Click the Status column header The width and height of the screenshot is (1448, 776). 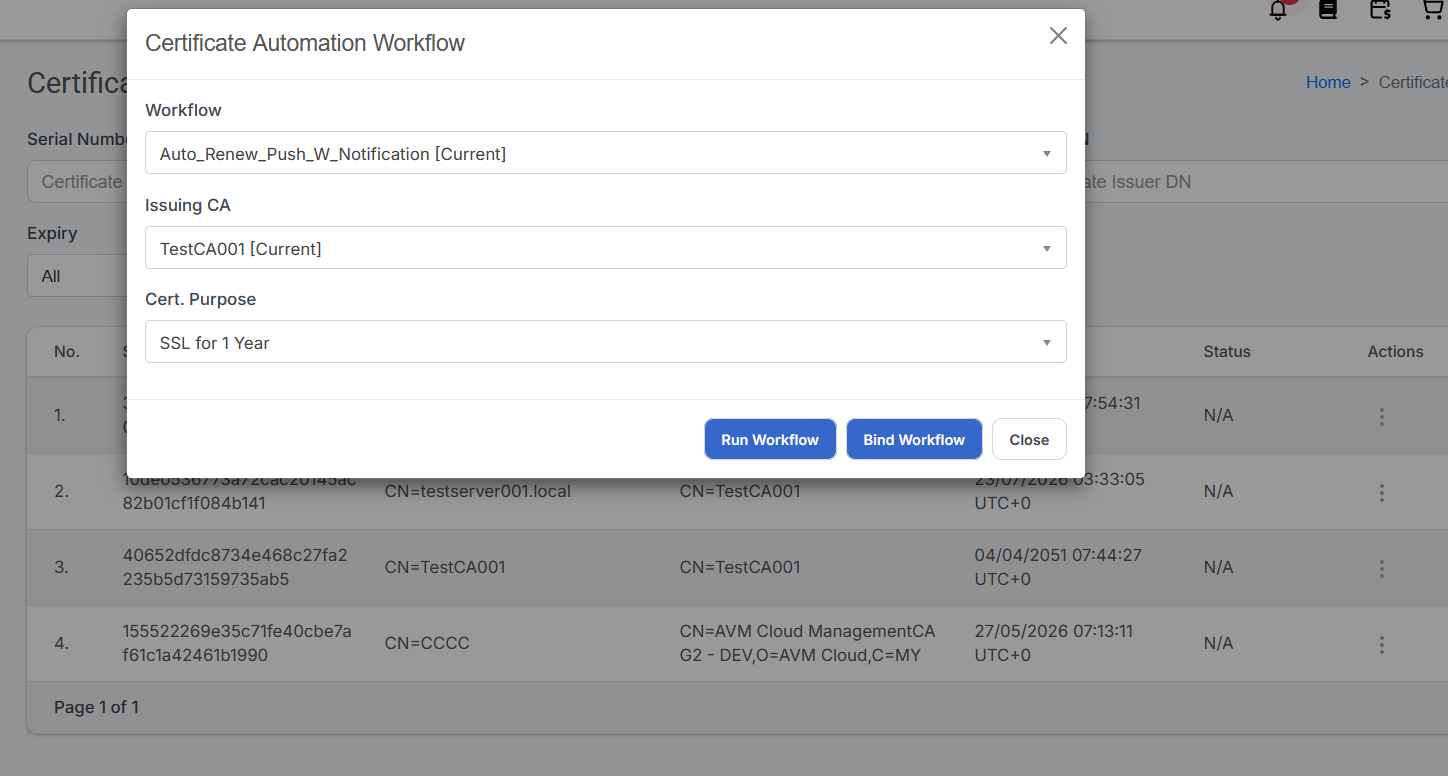(1227, 351)
